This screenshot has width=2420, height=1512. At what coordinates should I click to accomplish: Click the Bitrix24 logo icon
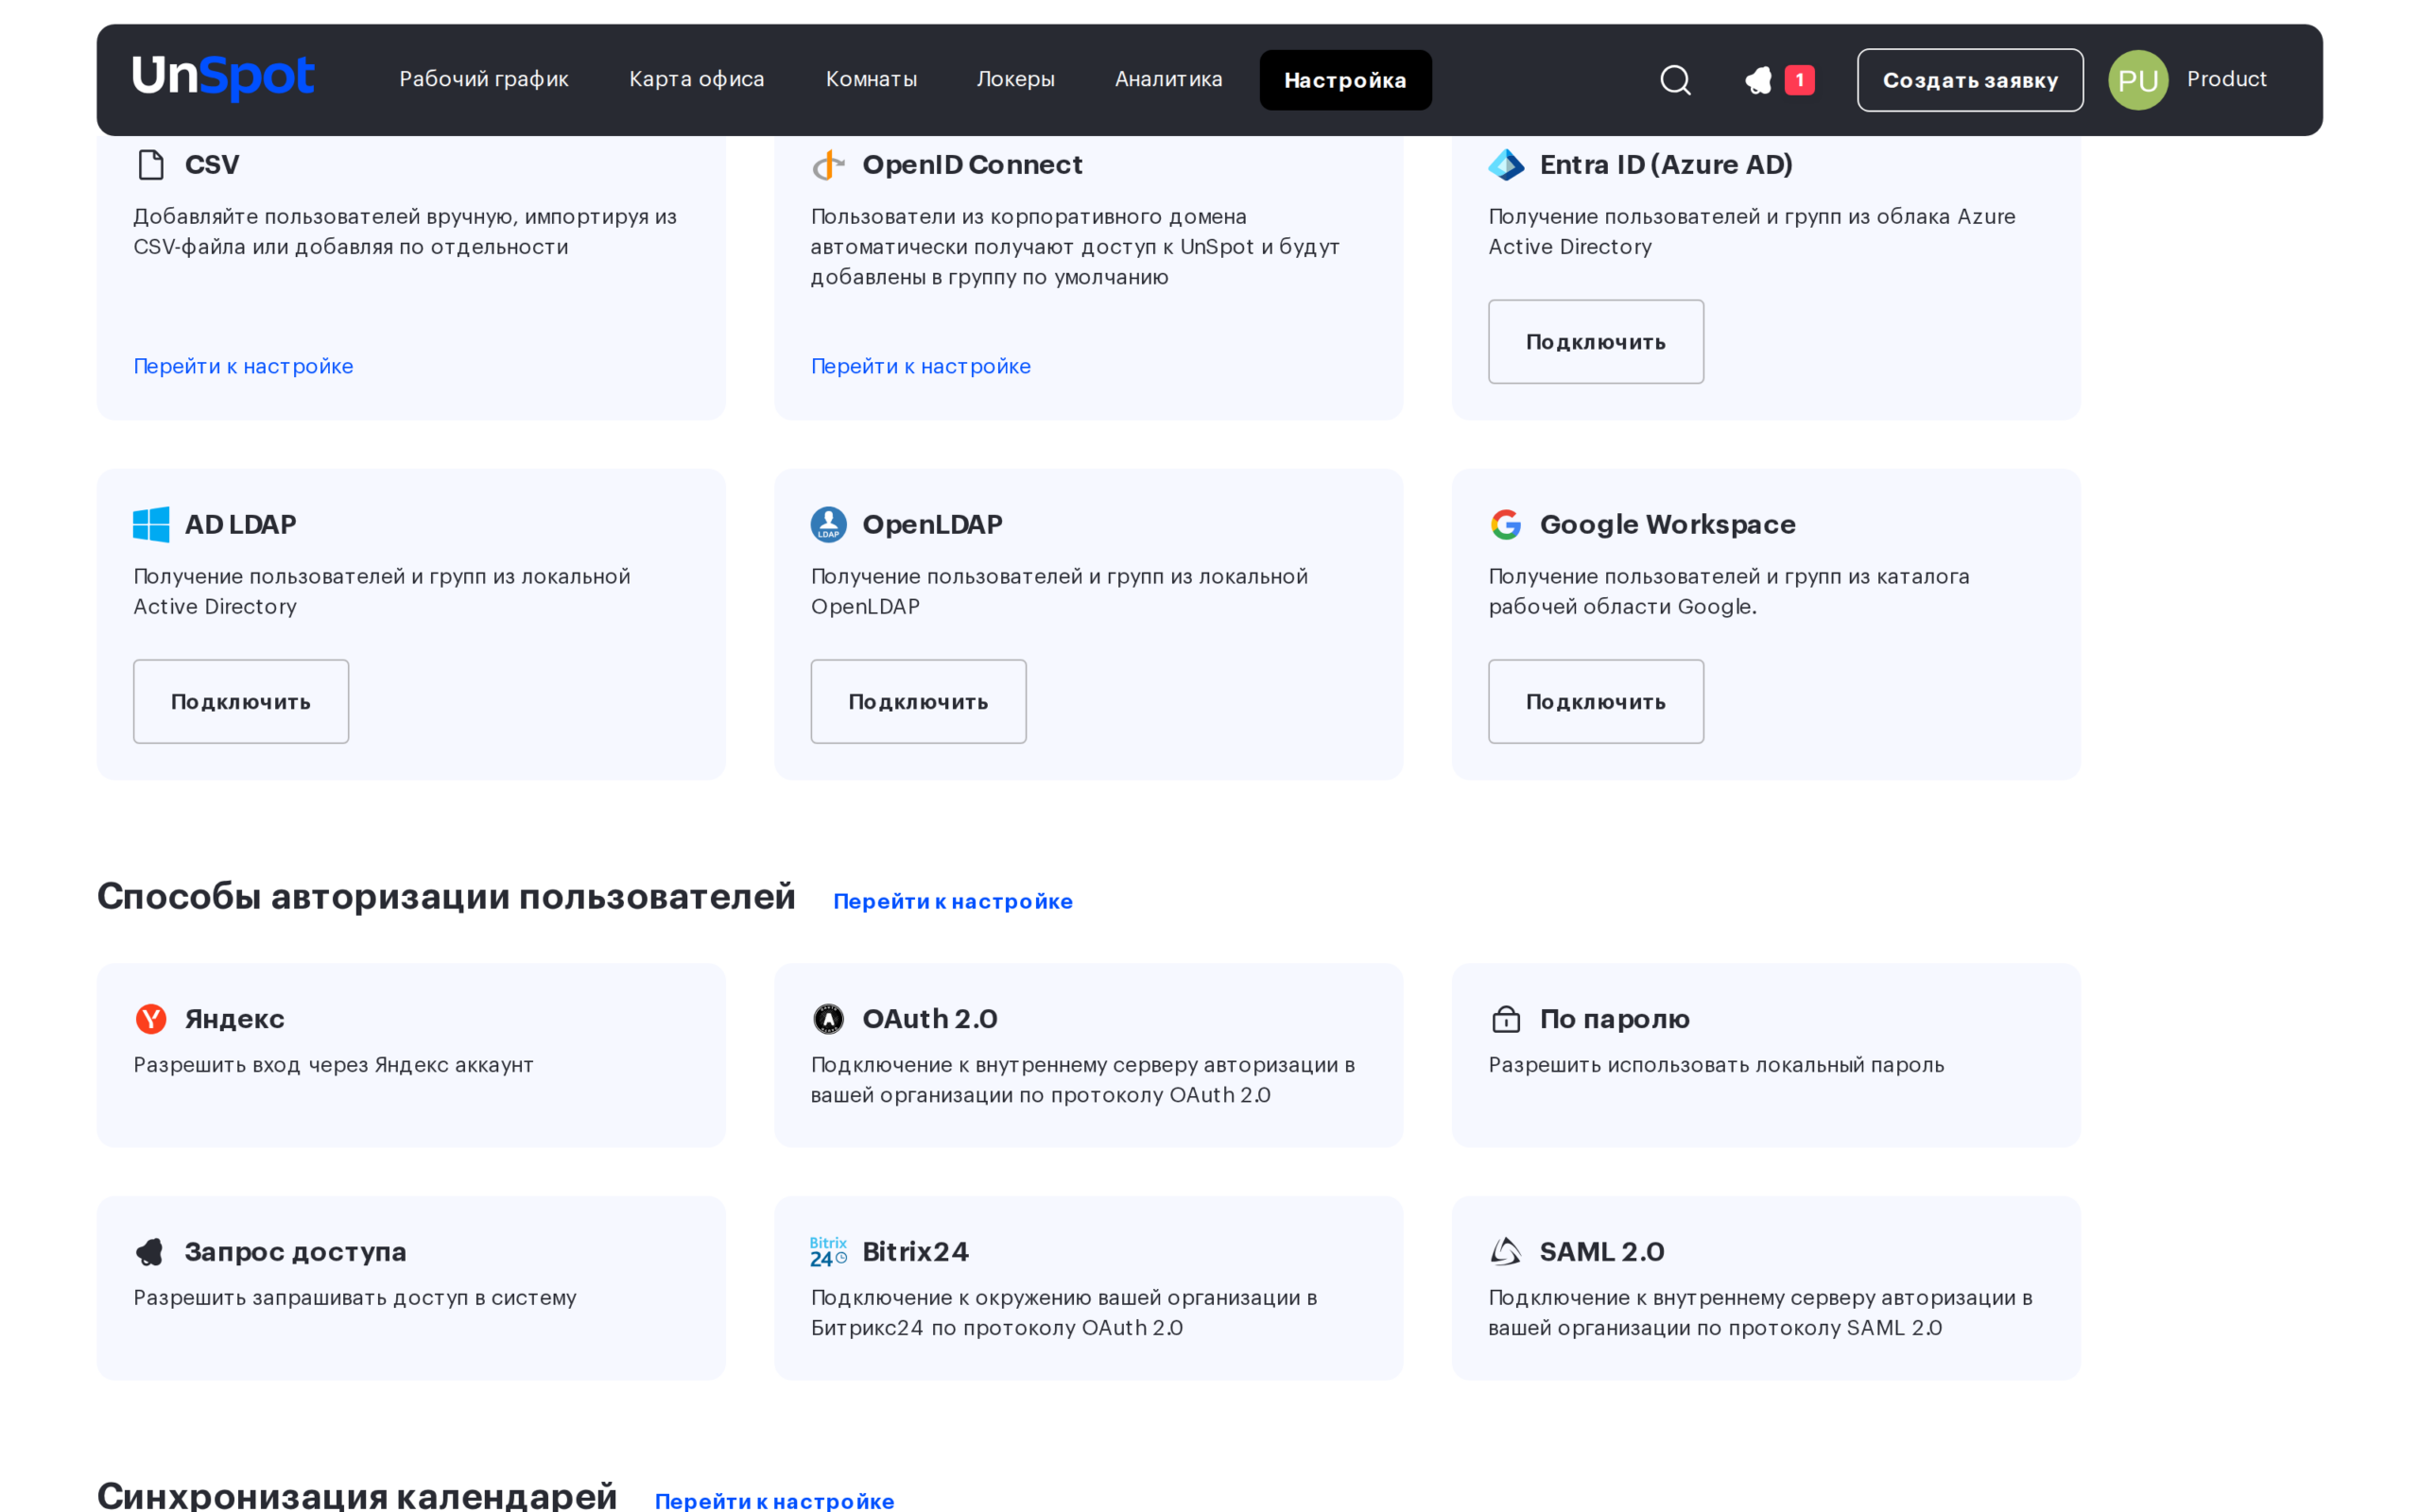click(828, 1251)
